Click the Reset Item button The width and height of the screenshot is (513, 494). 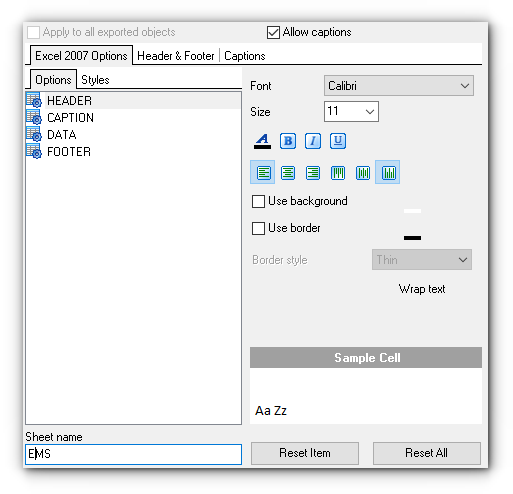click(305, 453)
